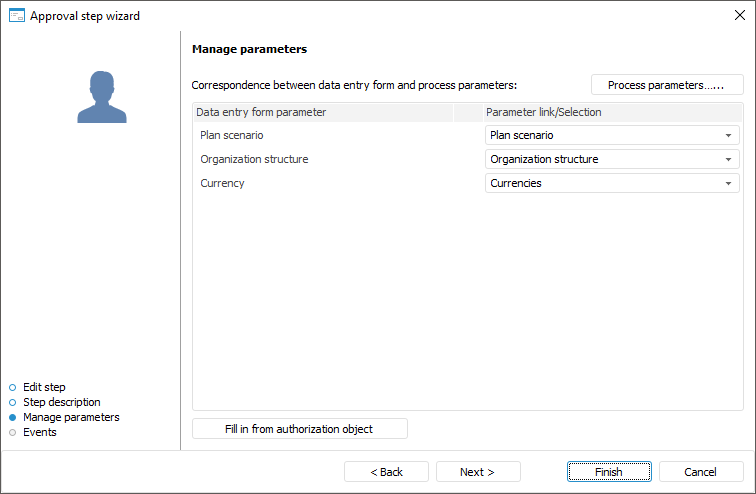Click Finish to complete the wizard
The image size is (756, 494).
point(608,472)
